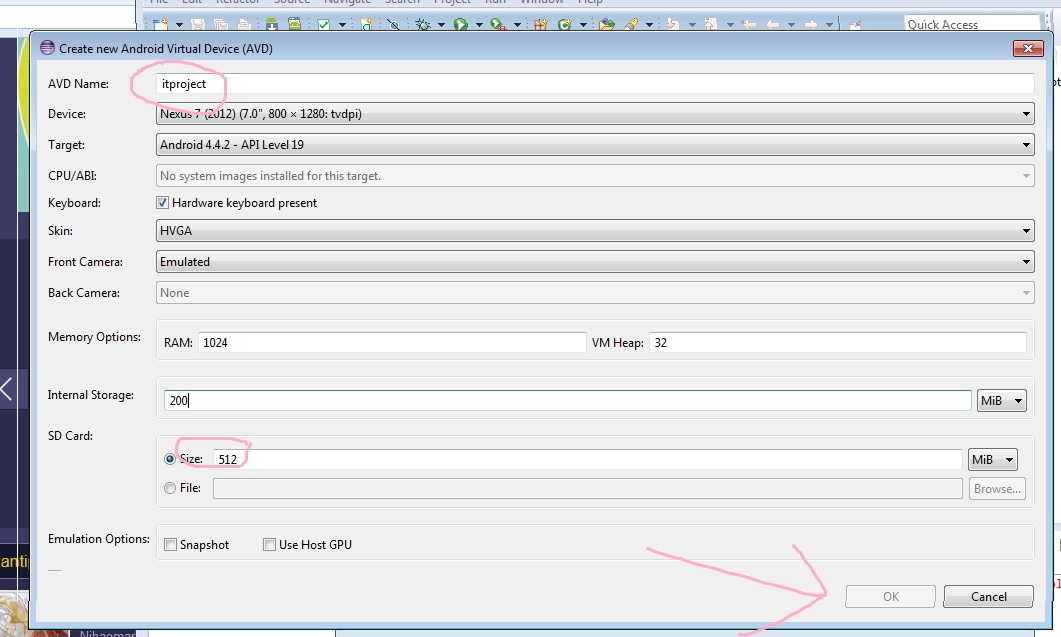Click the VM Heap field showing 32

tap(838, 342)
